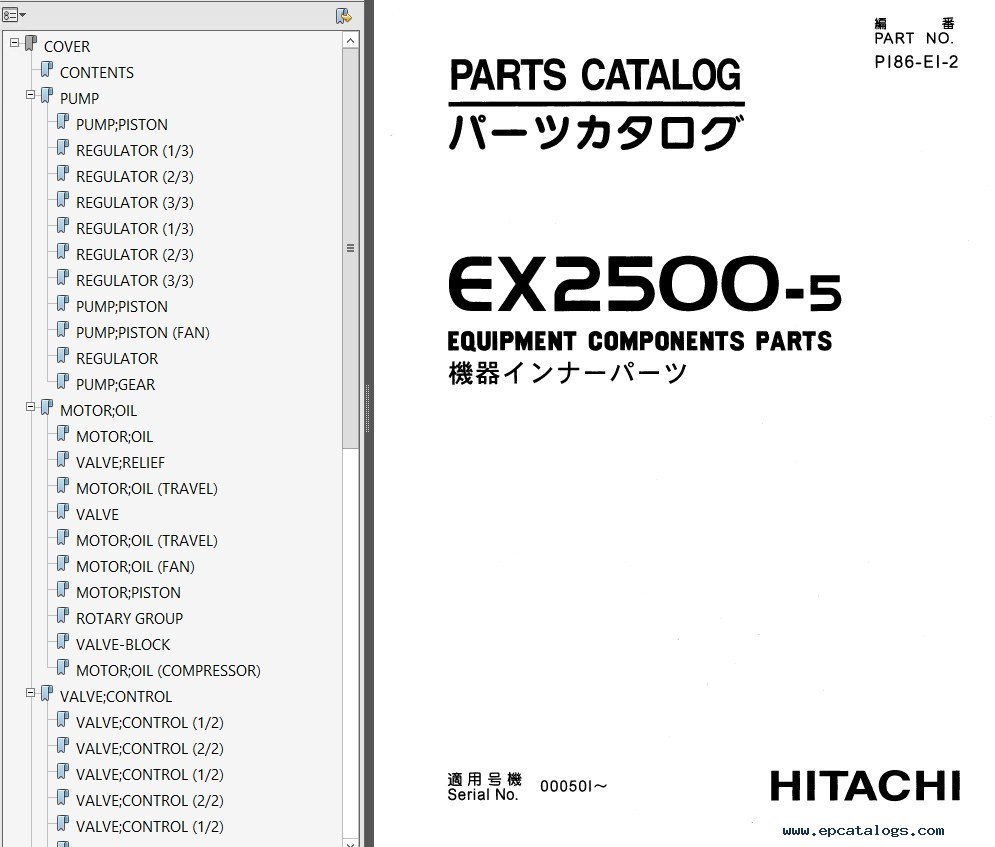Click the bookmark icon beside ROTARY GROUP

62,616
